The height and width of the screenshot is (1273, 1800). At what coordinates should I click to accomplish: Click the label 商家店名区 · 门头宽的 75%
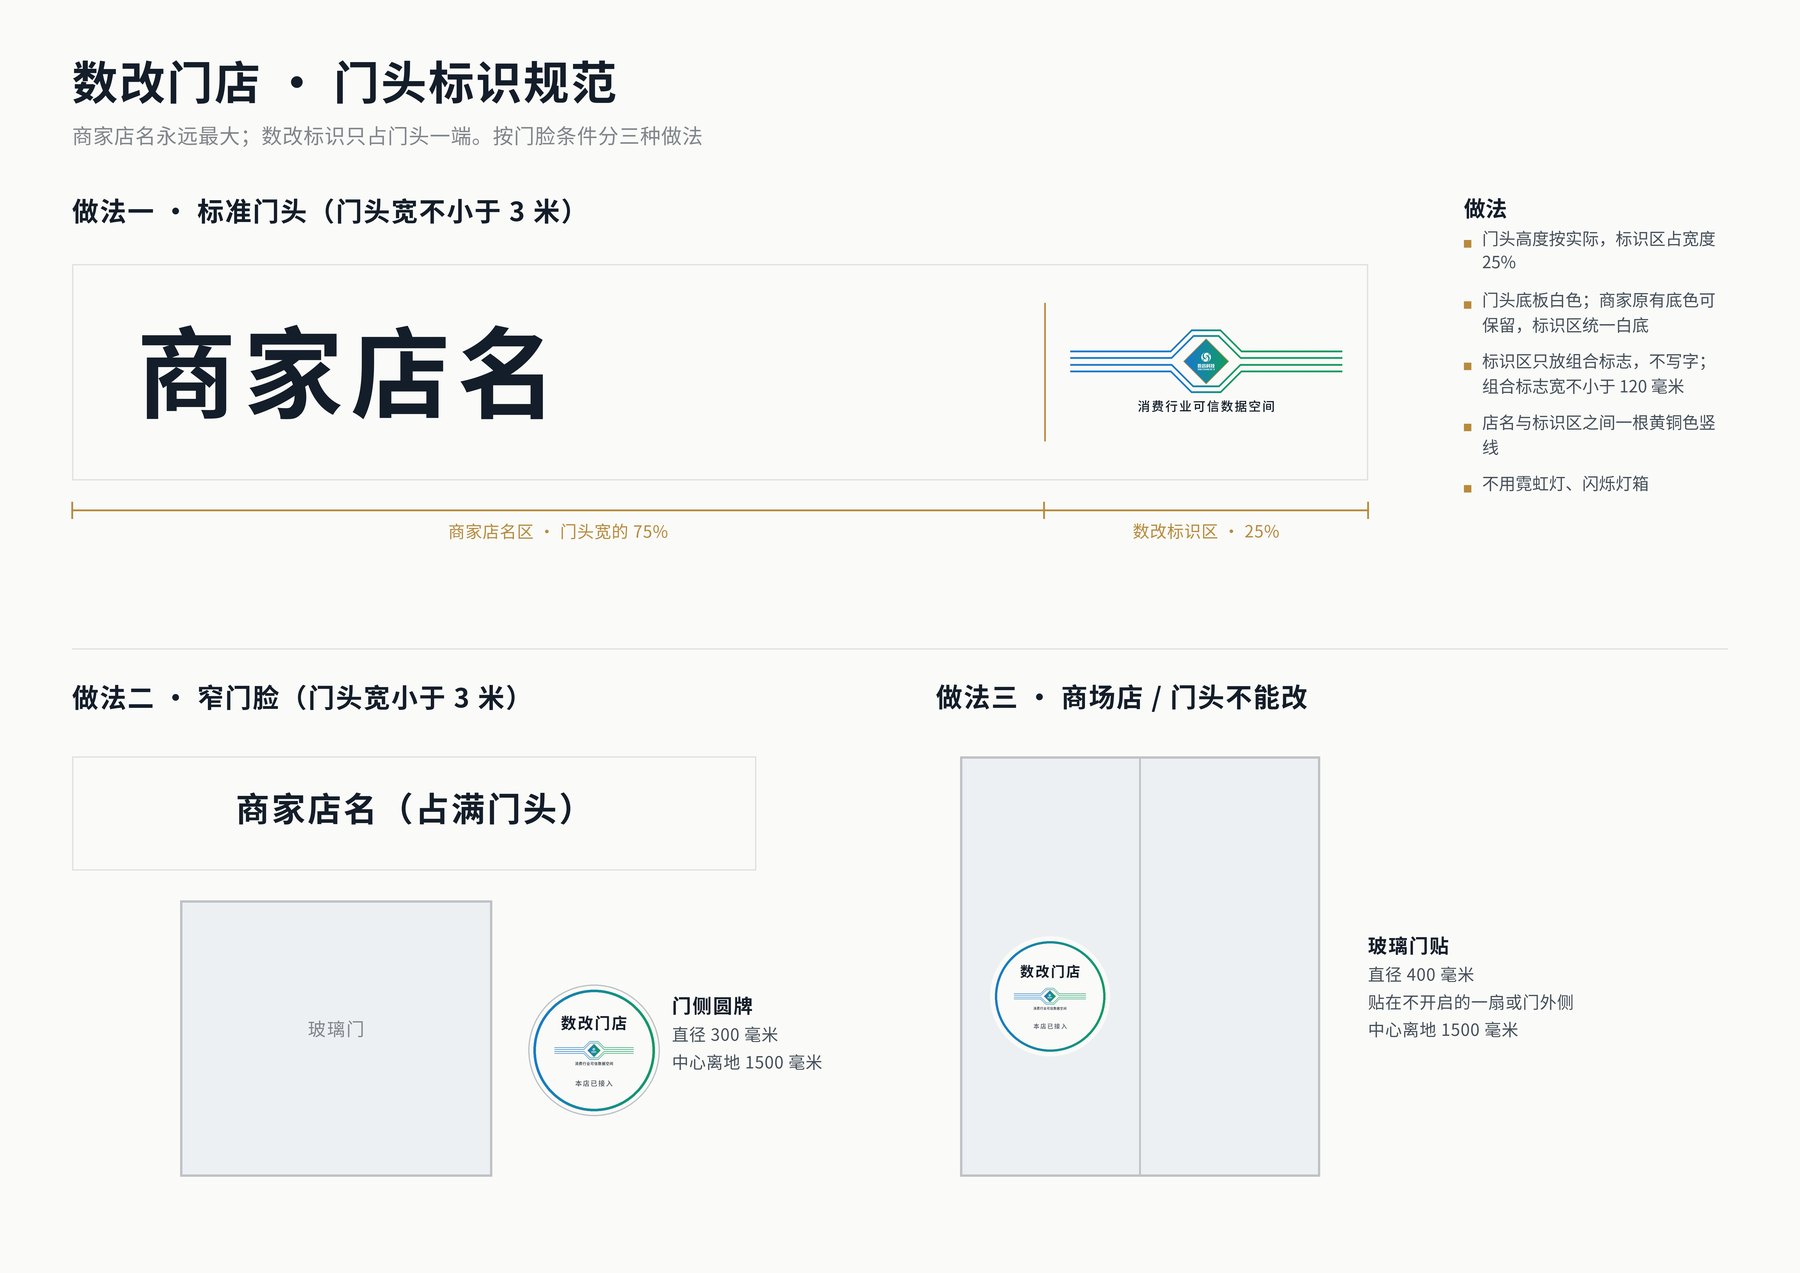pyautogui.click(x=558, y=532)
